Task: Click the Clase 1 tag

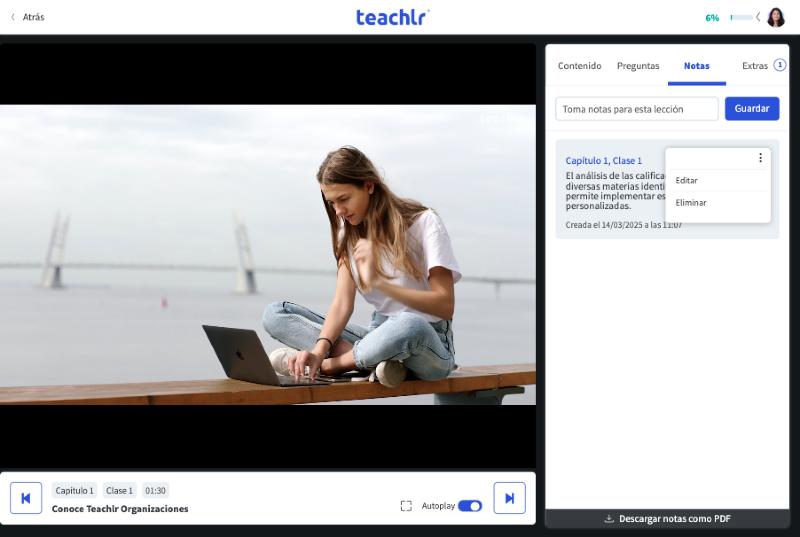Action: [119, 491]
